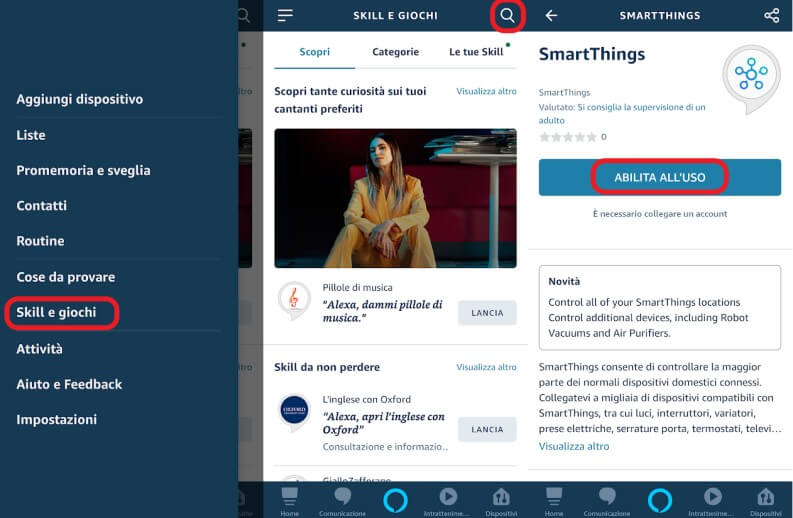
Task: Enable the skill with Abilita all'uso
Action: click(659, 178)
